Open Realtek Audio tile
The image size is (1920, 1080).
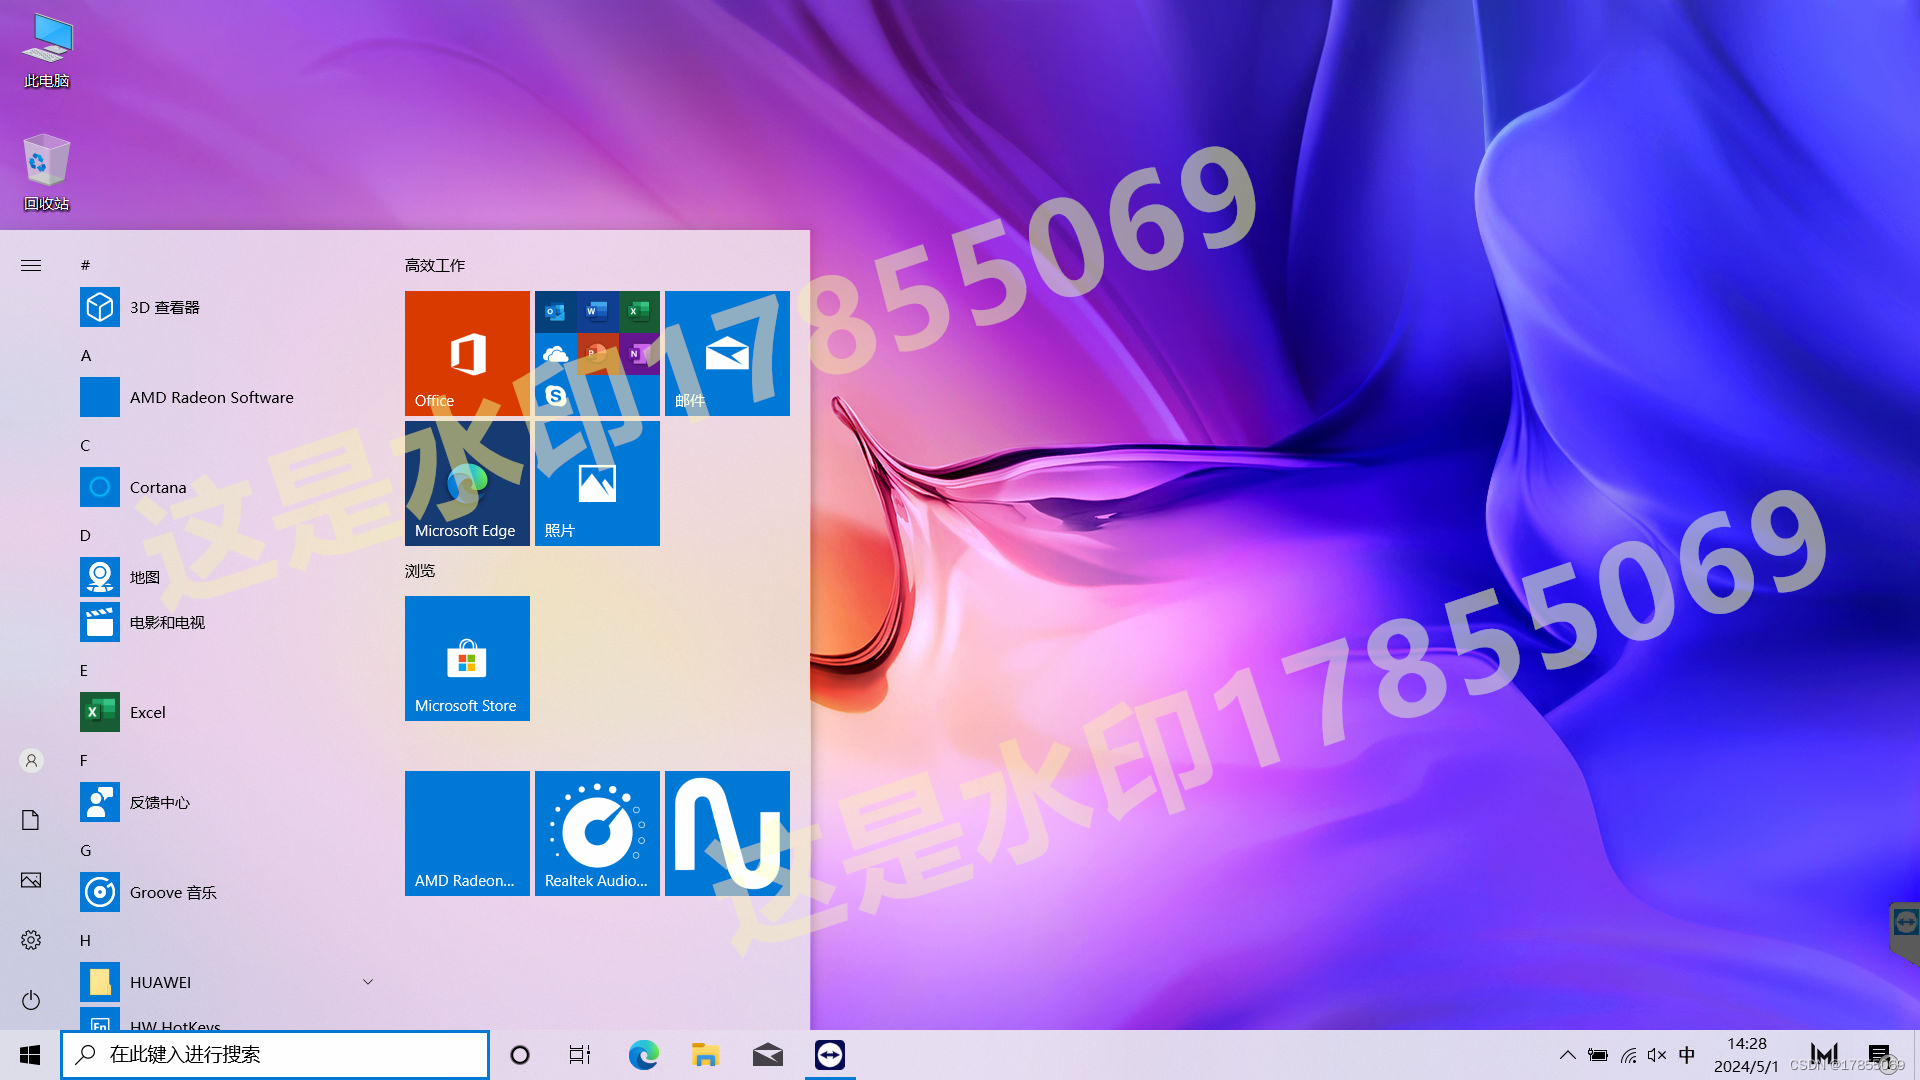[597, 833]
